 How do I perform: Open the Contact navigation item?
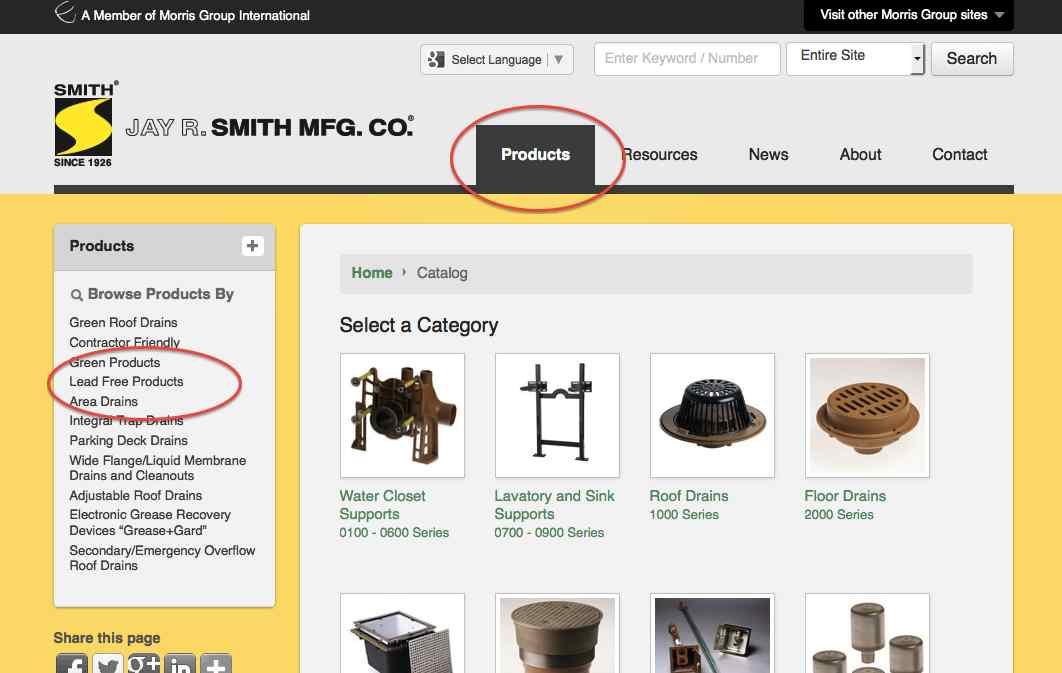click(959, 155)
